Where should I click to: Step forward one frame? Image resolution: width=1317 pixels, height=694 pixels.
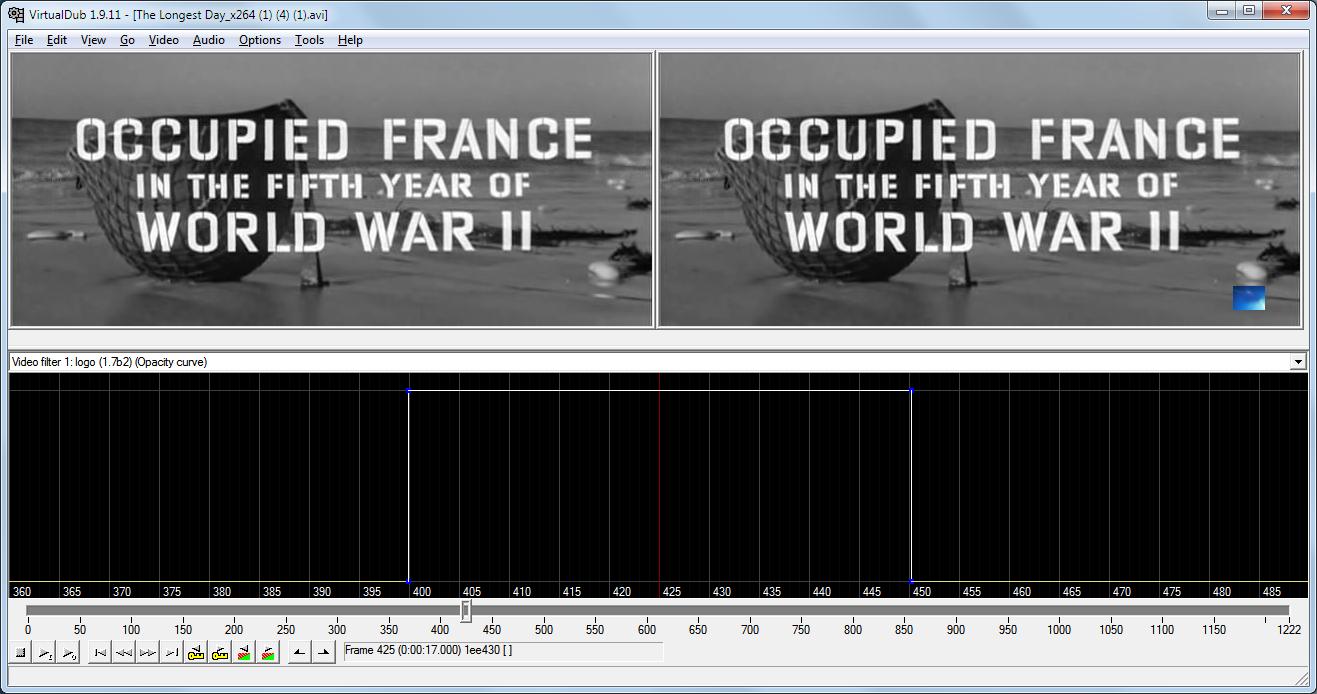coord(147,653)
